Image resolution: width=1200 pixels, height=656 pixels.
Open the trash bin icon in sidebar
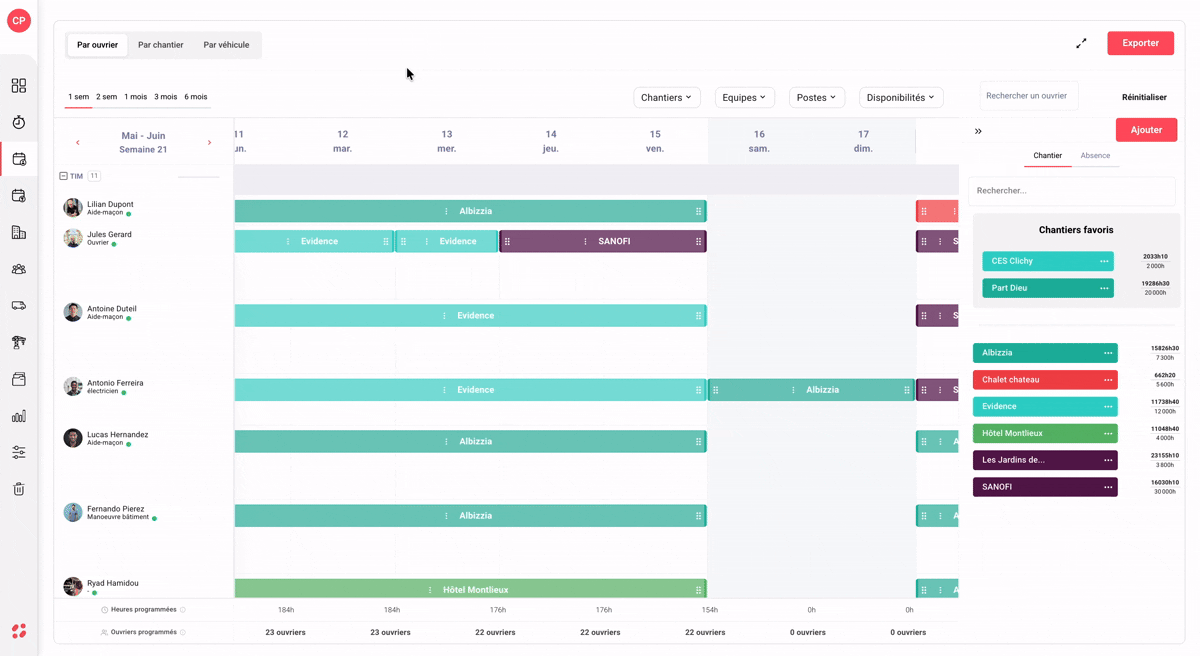click(x=19, y=489)
